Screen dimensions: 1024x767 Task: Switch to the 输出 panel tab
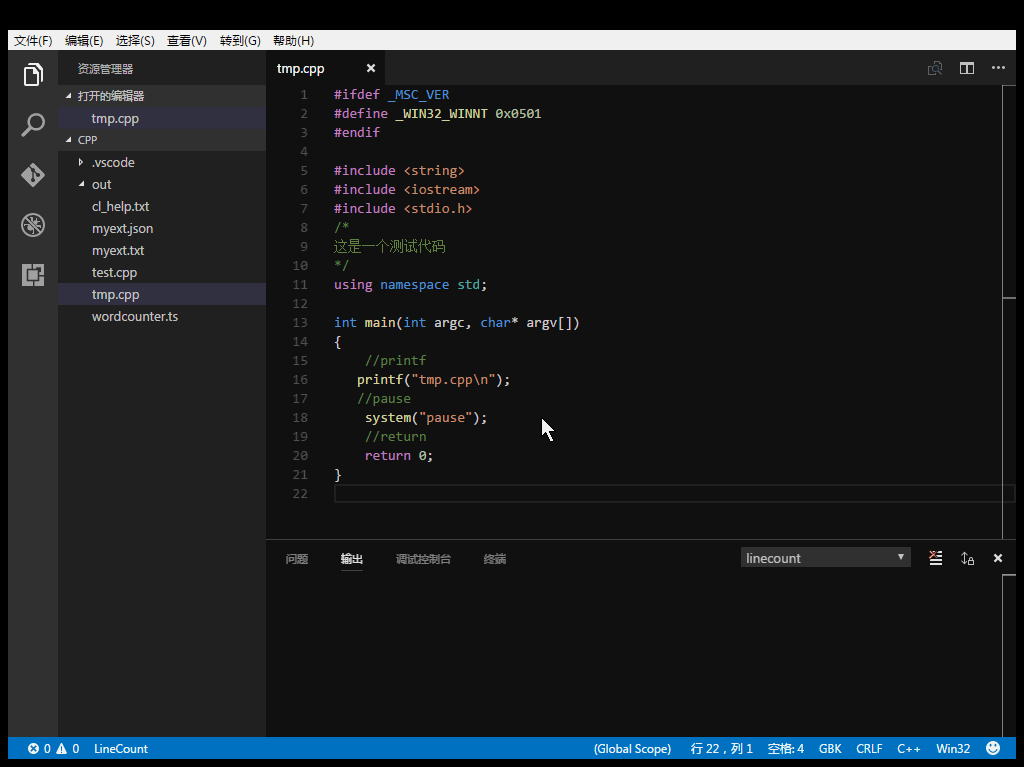coord(351,559)
